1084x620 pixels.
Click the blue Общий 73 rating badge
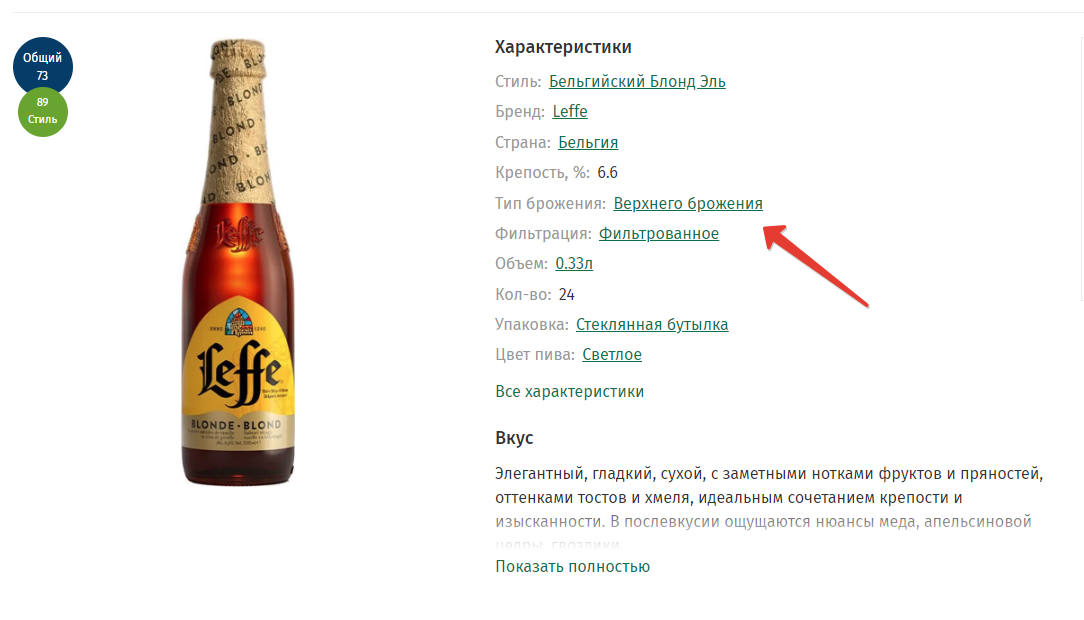pos(42,64)
